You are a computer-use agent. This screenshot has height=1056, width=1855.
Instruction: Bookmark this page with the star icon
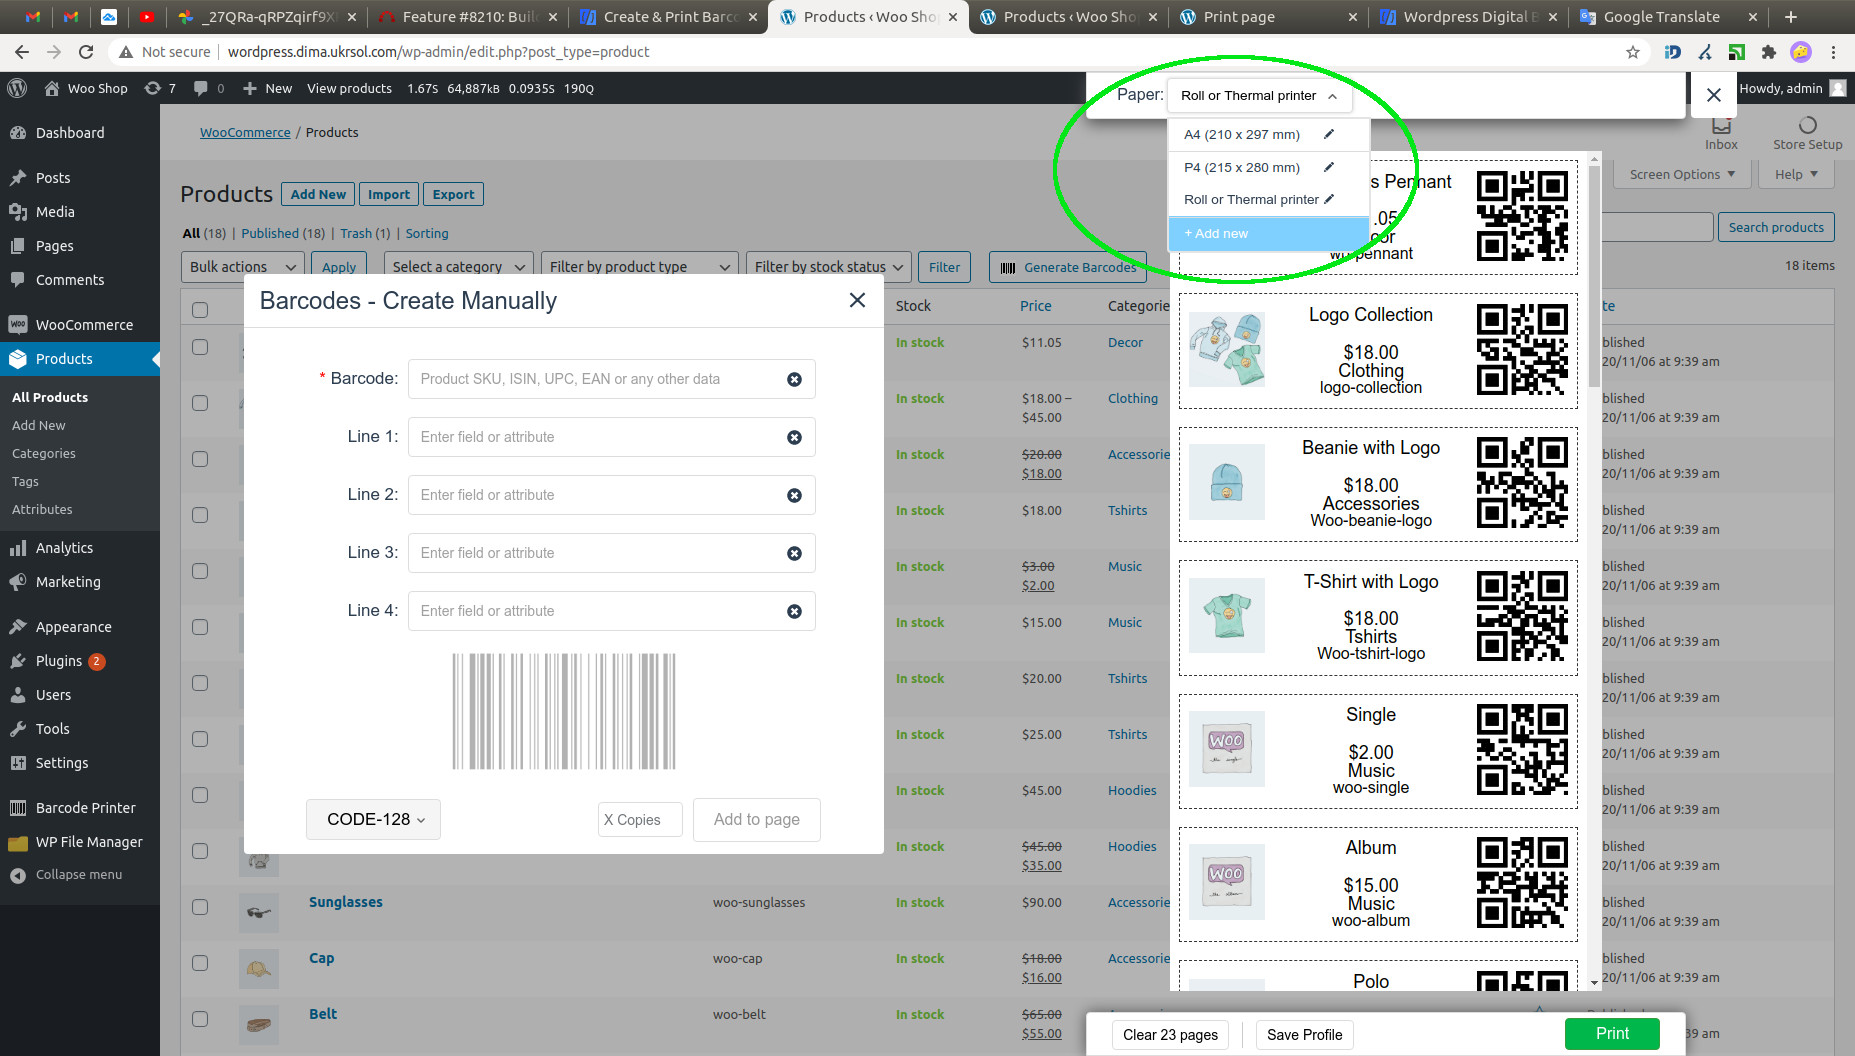pyautogui.click(x=1633, y=52)
